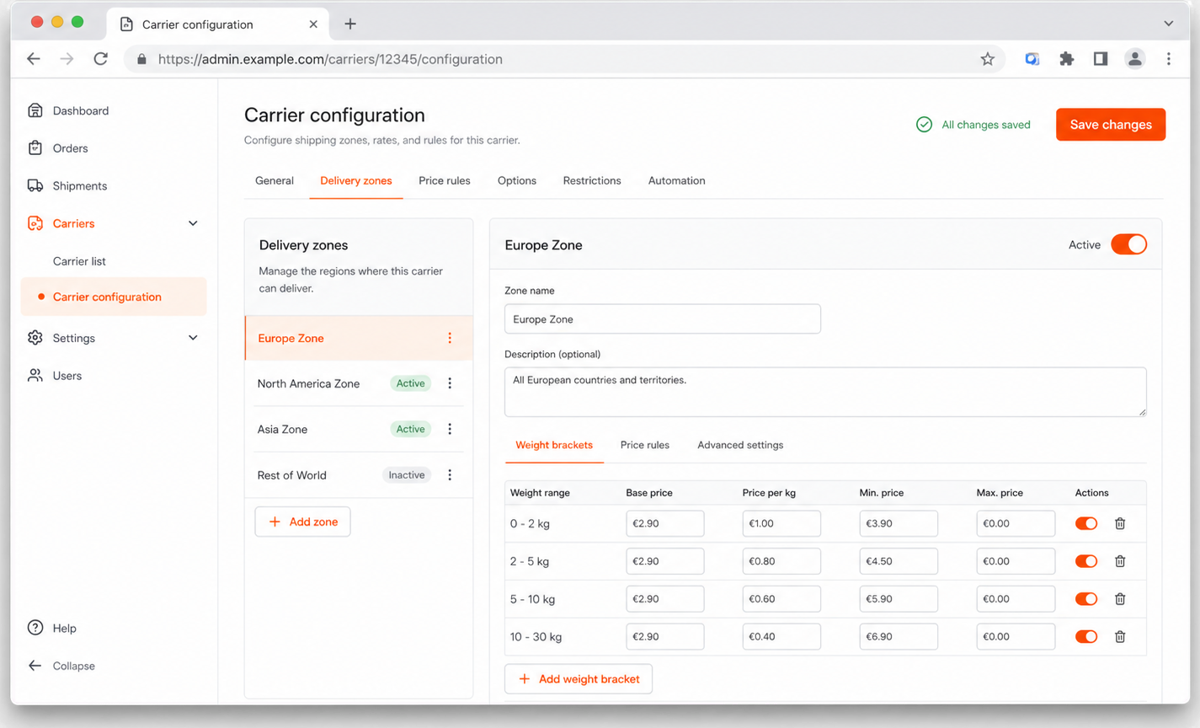Open Users from the sidebar
1200x728 pixels.
point(55,376)
